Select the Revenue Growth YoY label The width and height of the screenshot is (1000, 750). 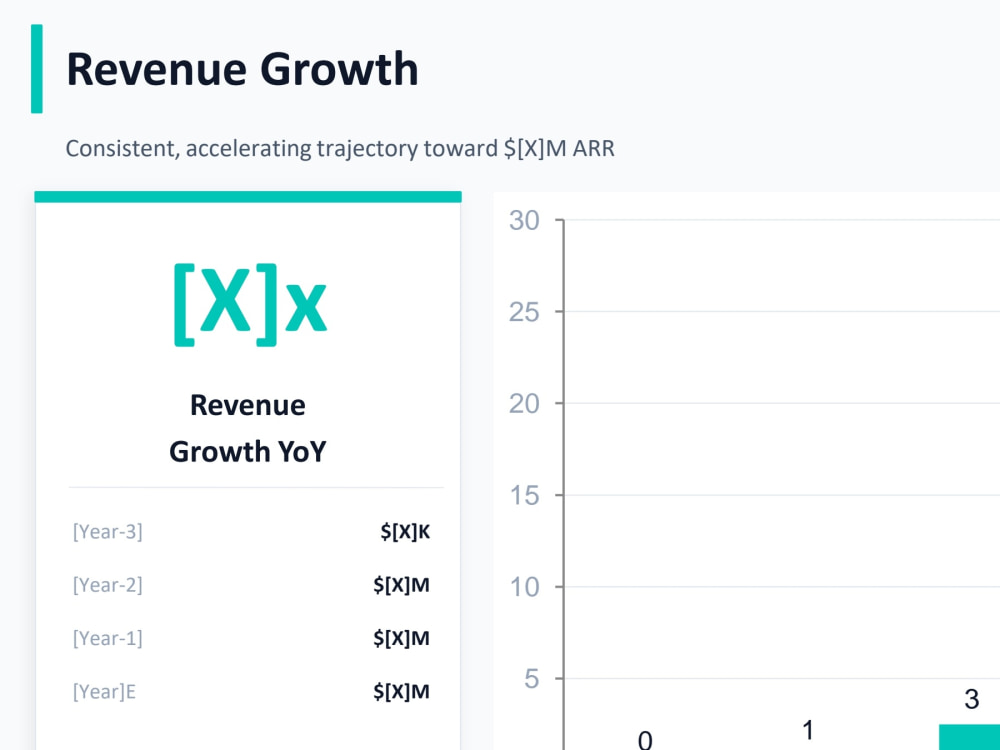[x=247, y=428]
